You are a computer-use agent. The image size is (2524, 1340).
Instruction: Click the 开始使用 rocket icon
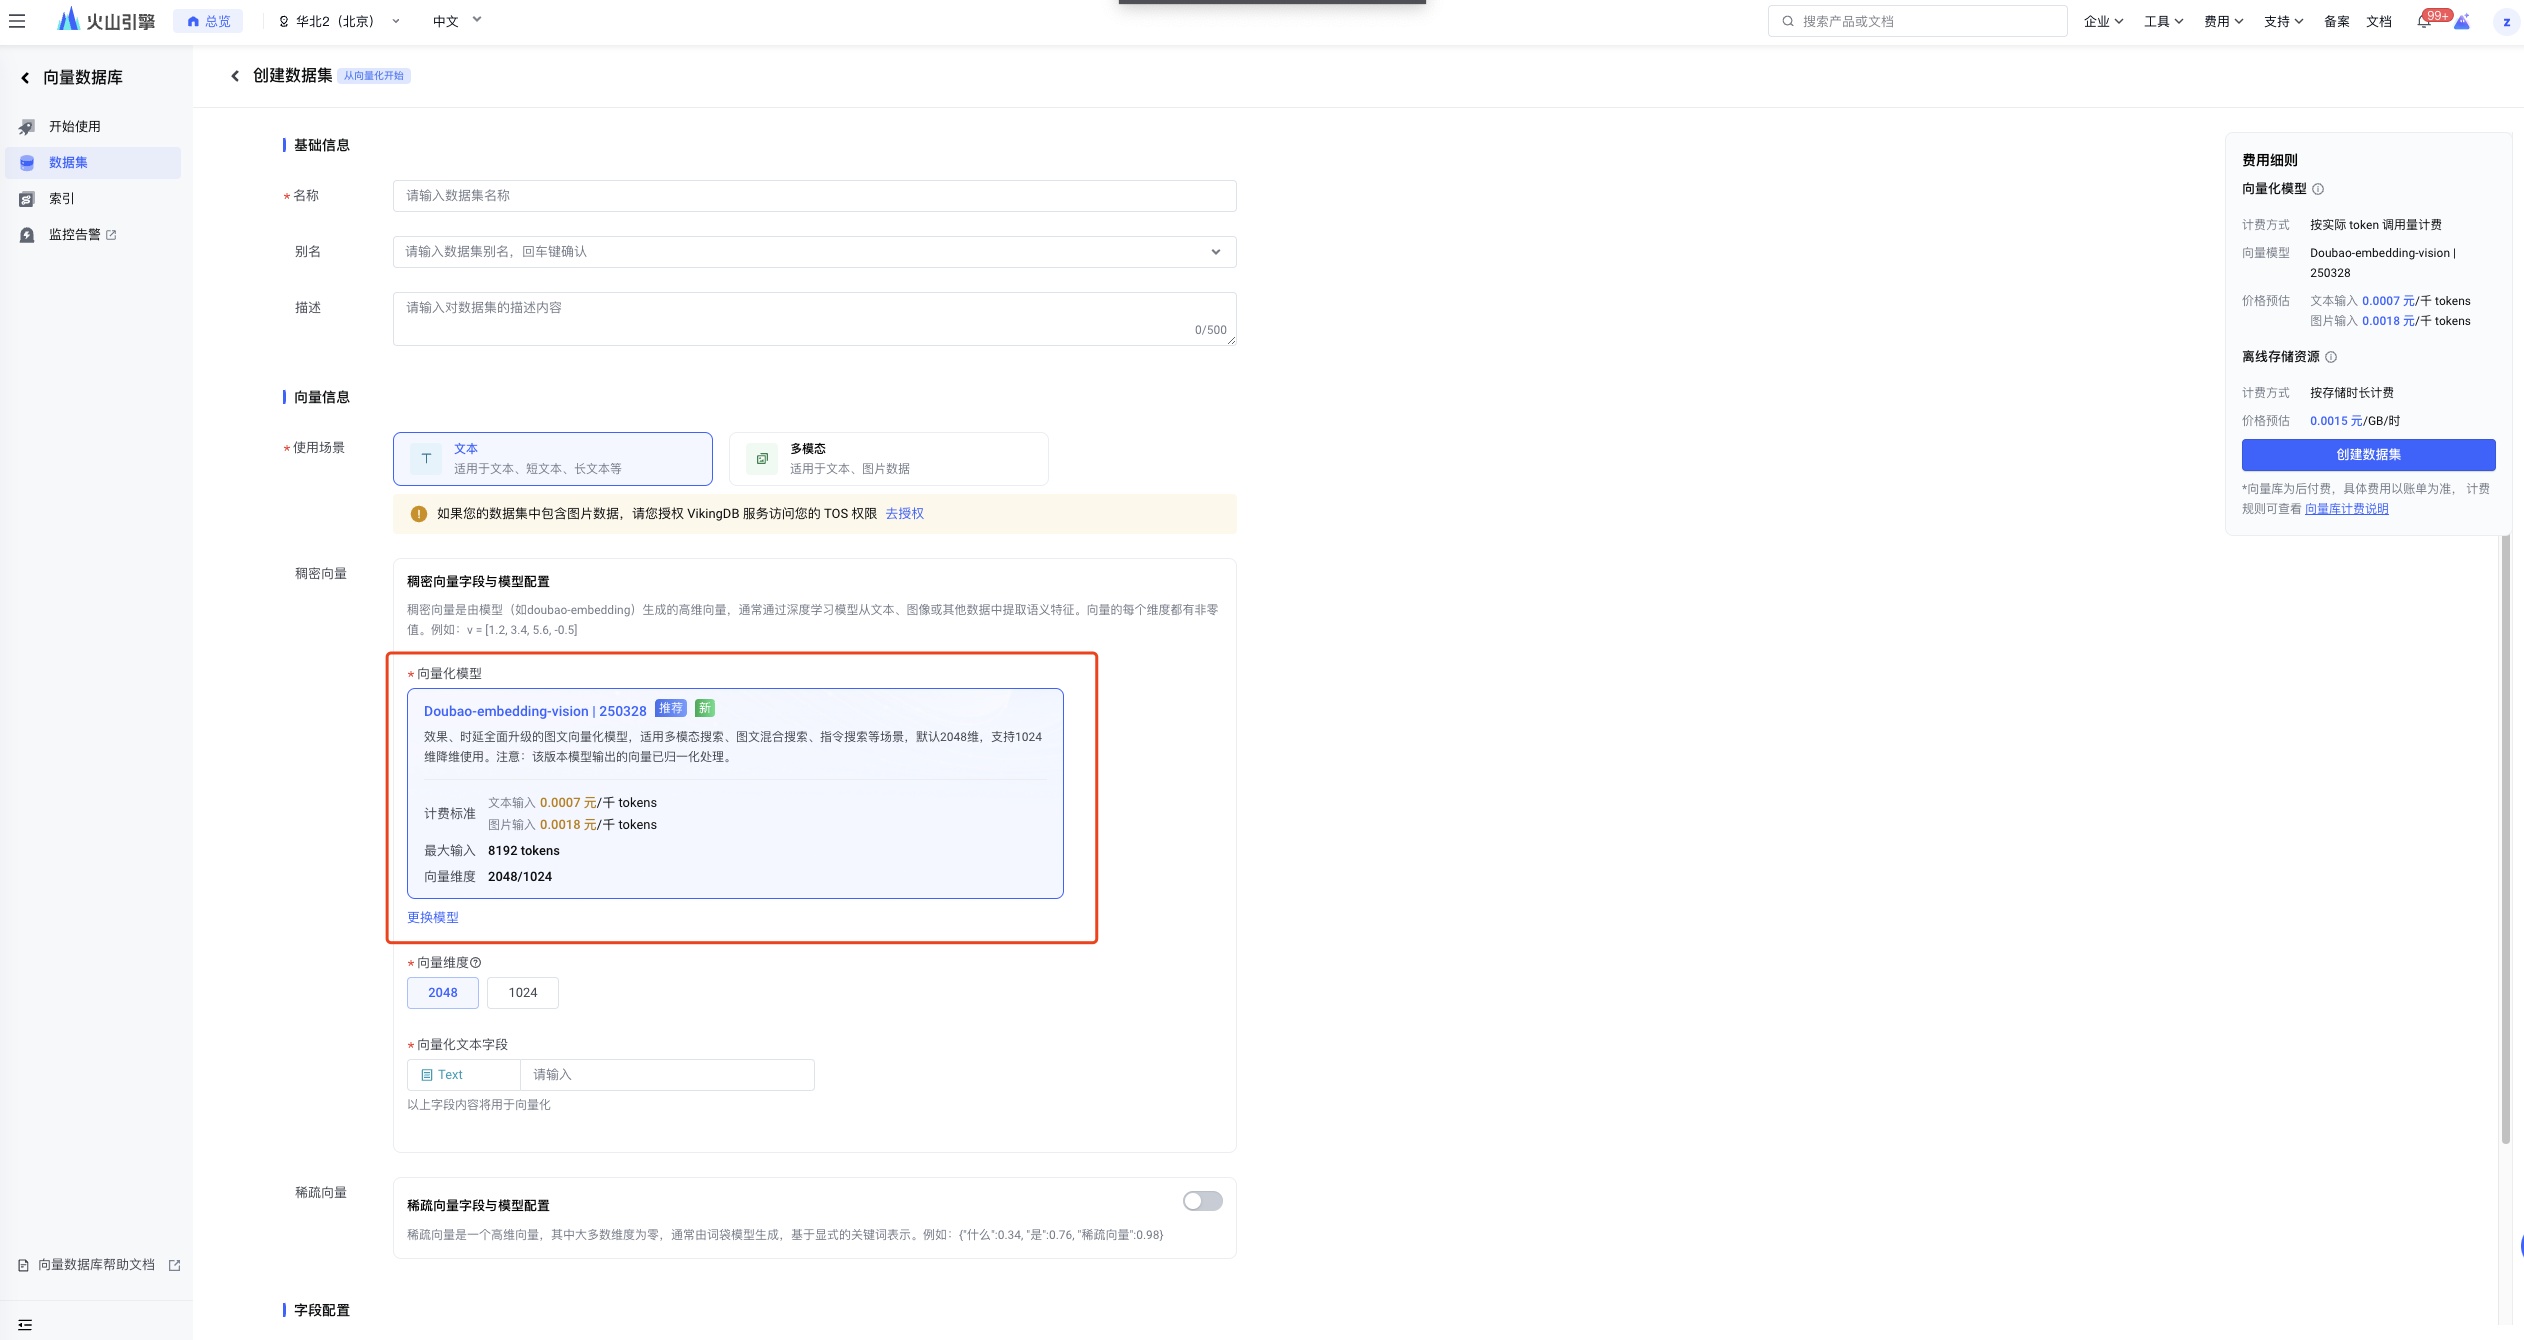(x=27, y=127)
